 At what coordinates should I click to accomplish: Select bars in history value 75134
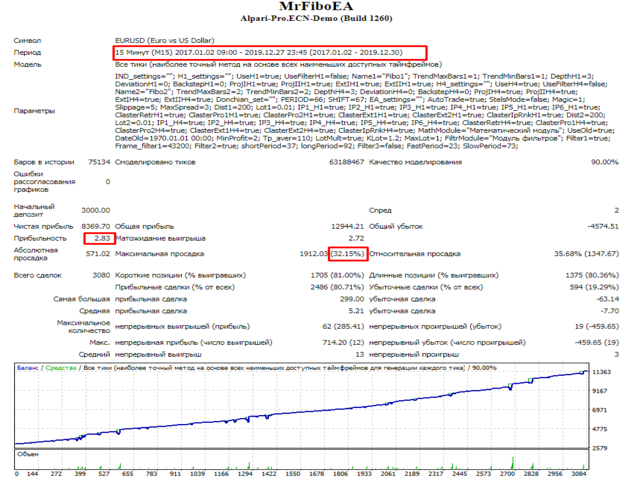(x=99, y=162)
